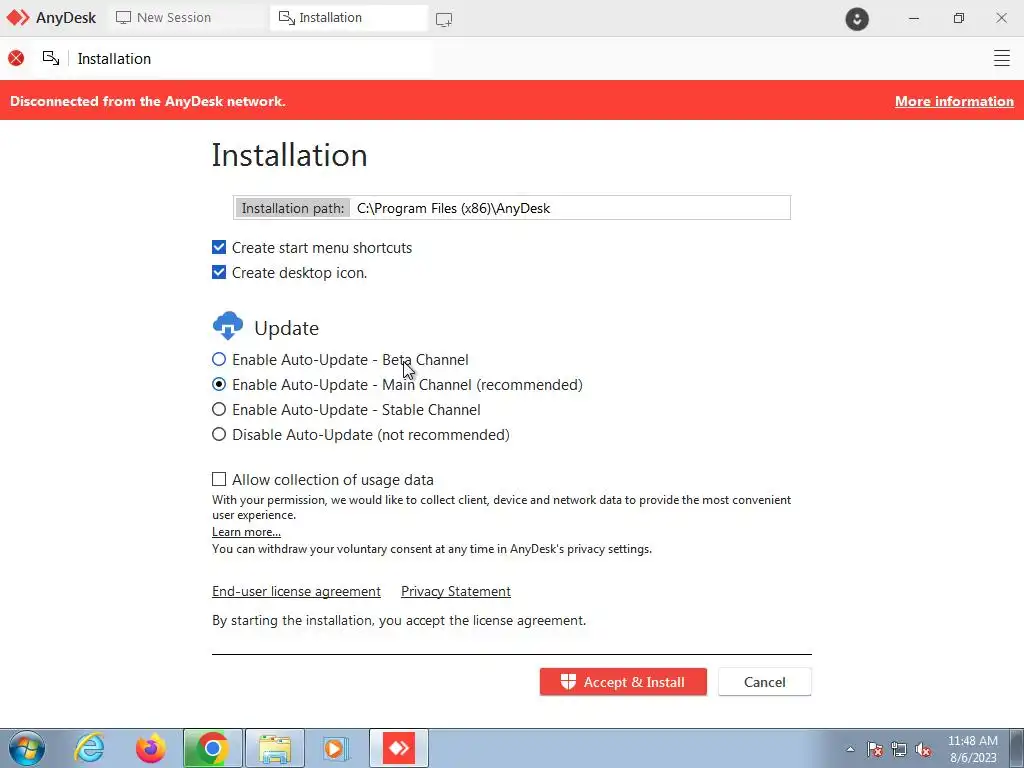
Task: Close the installation page with the red X icon
Action: pos(16,58)
